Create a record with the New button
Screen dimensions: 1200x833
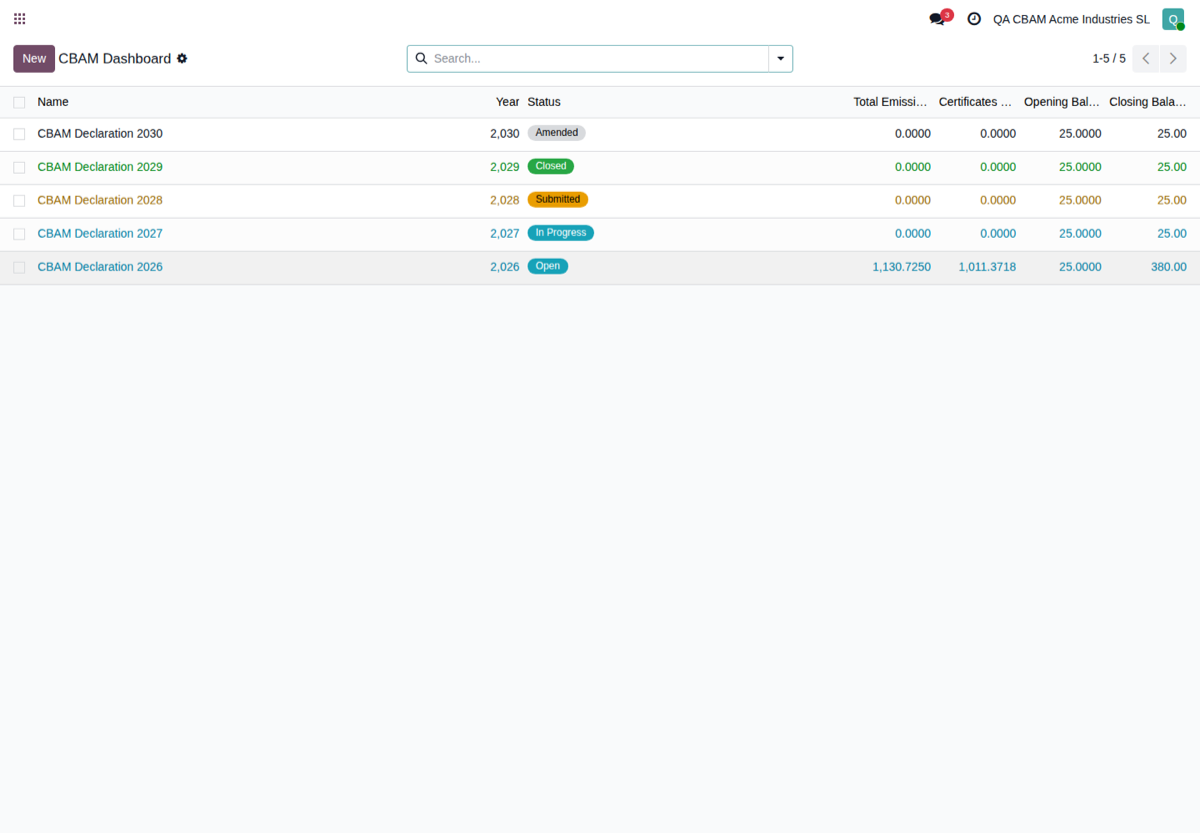(x=34, y=59)
